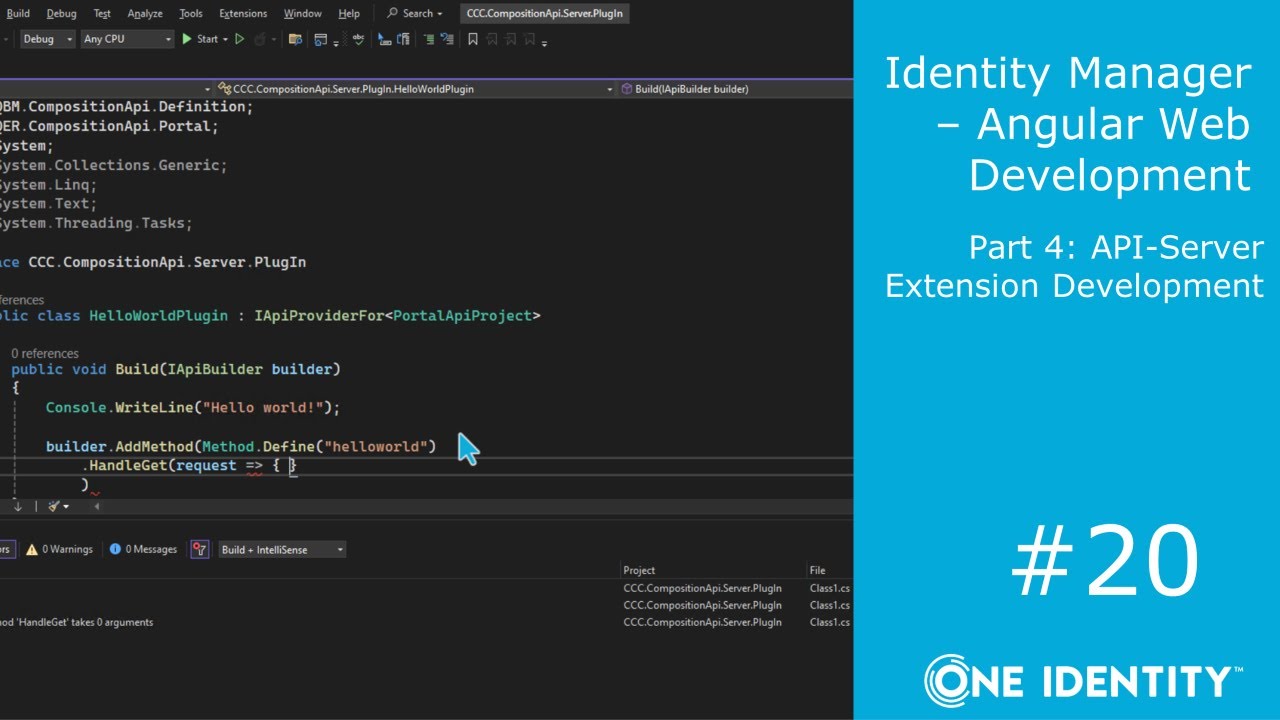The width and height of the screenshot is (1280, 720).
Task: Toggle the 0 Messages filter
Action: [144, 549]
